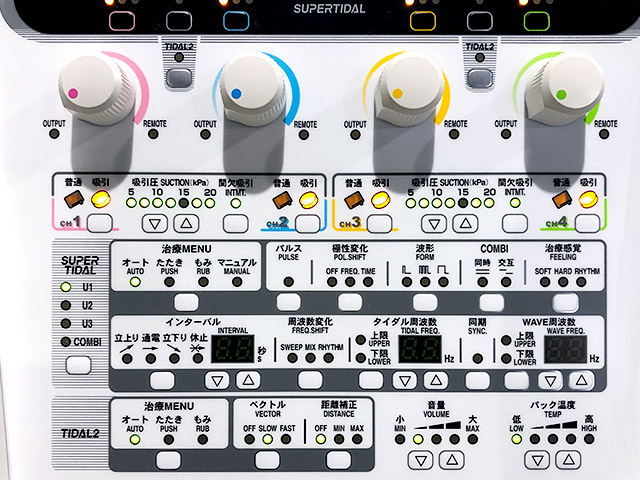Click the lit yellow 吸引 lamp above CH4

coord(588,200)
